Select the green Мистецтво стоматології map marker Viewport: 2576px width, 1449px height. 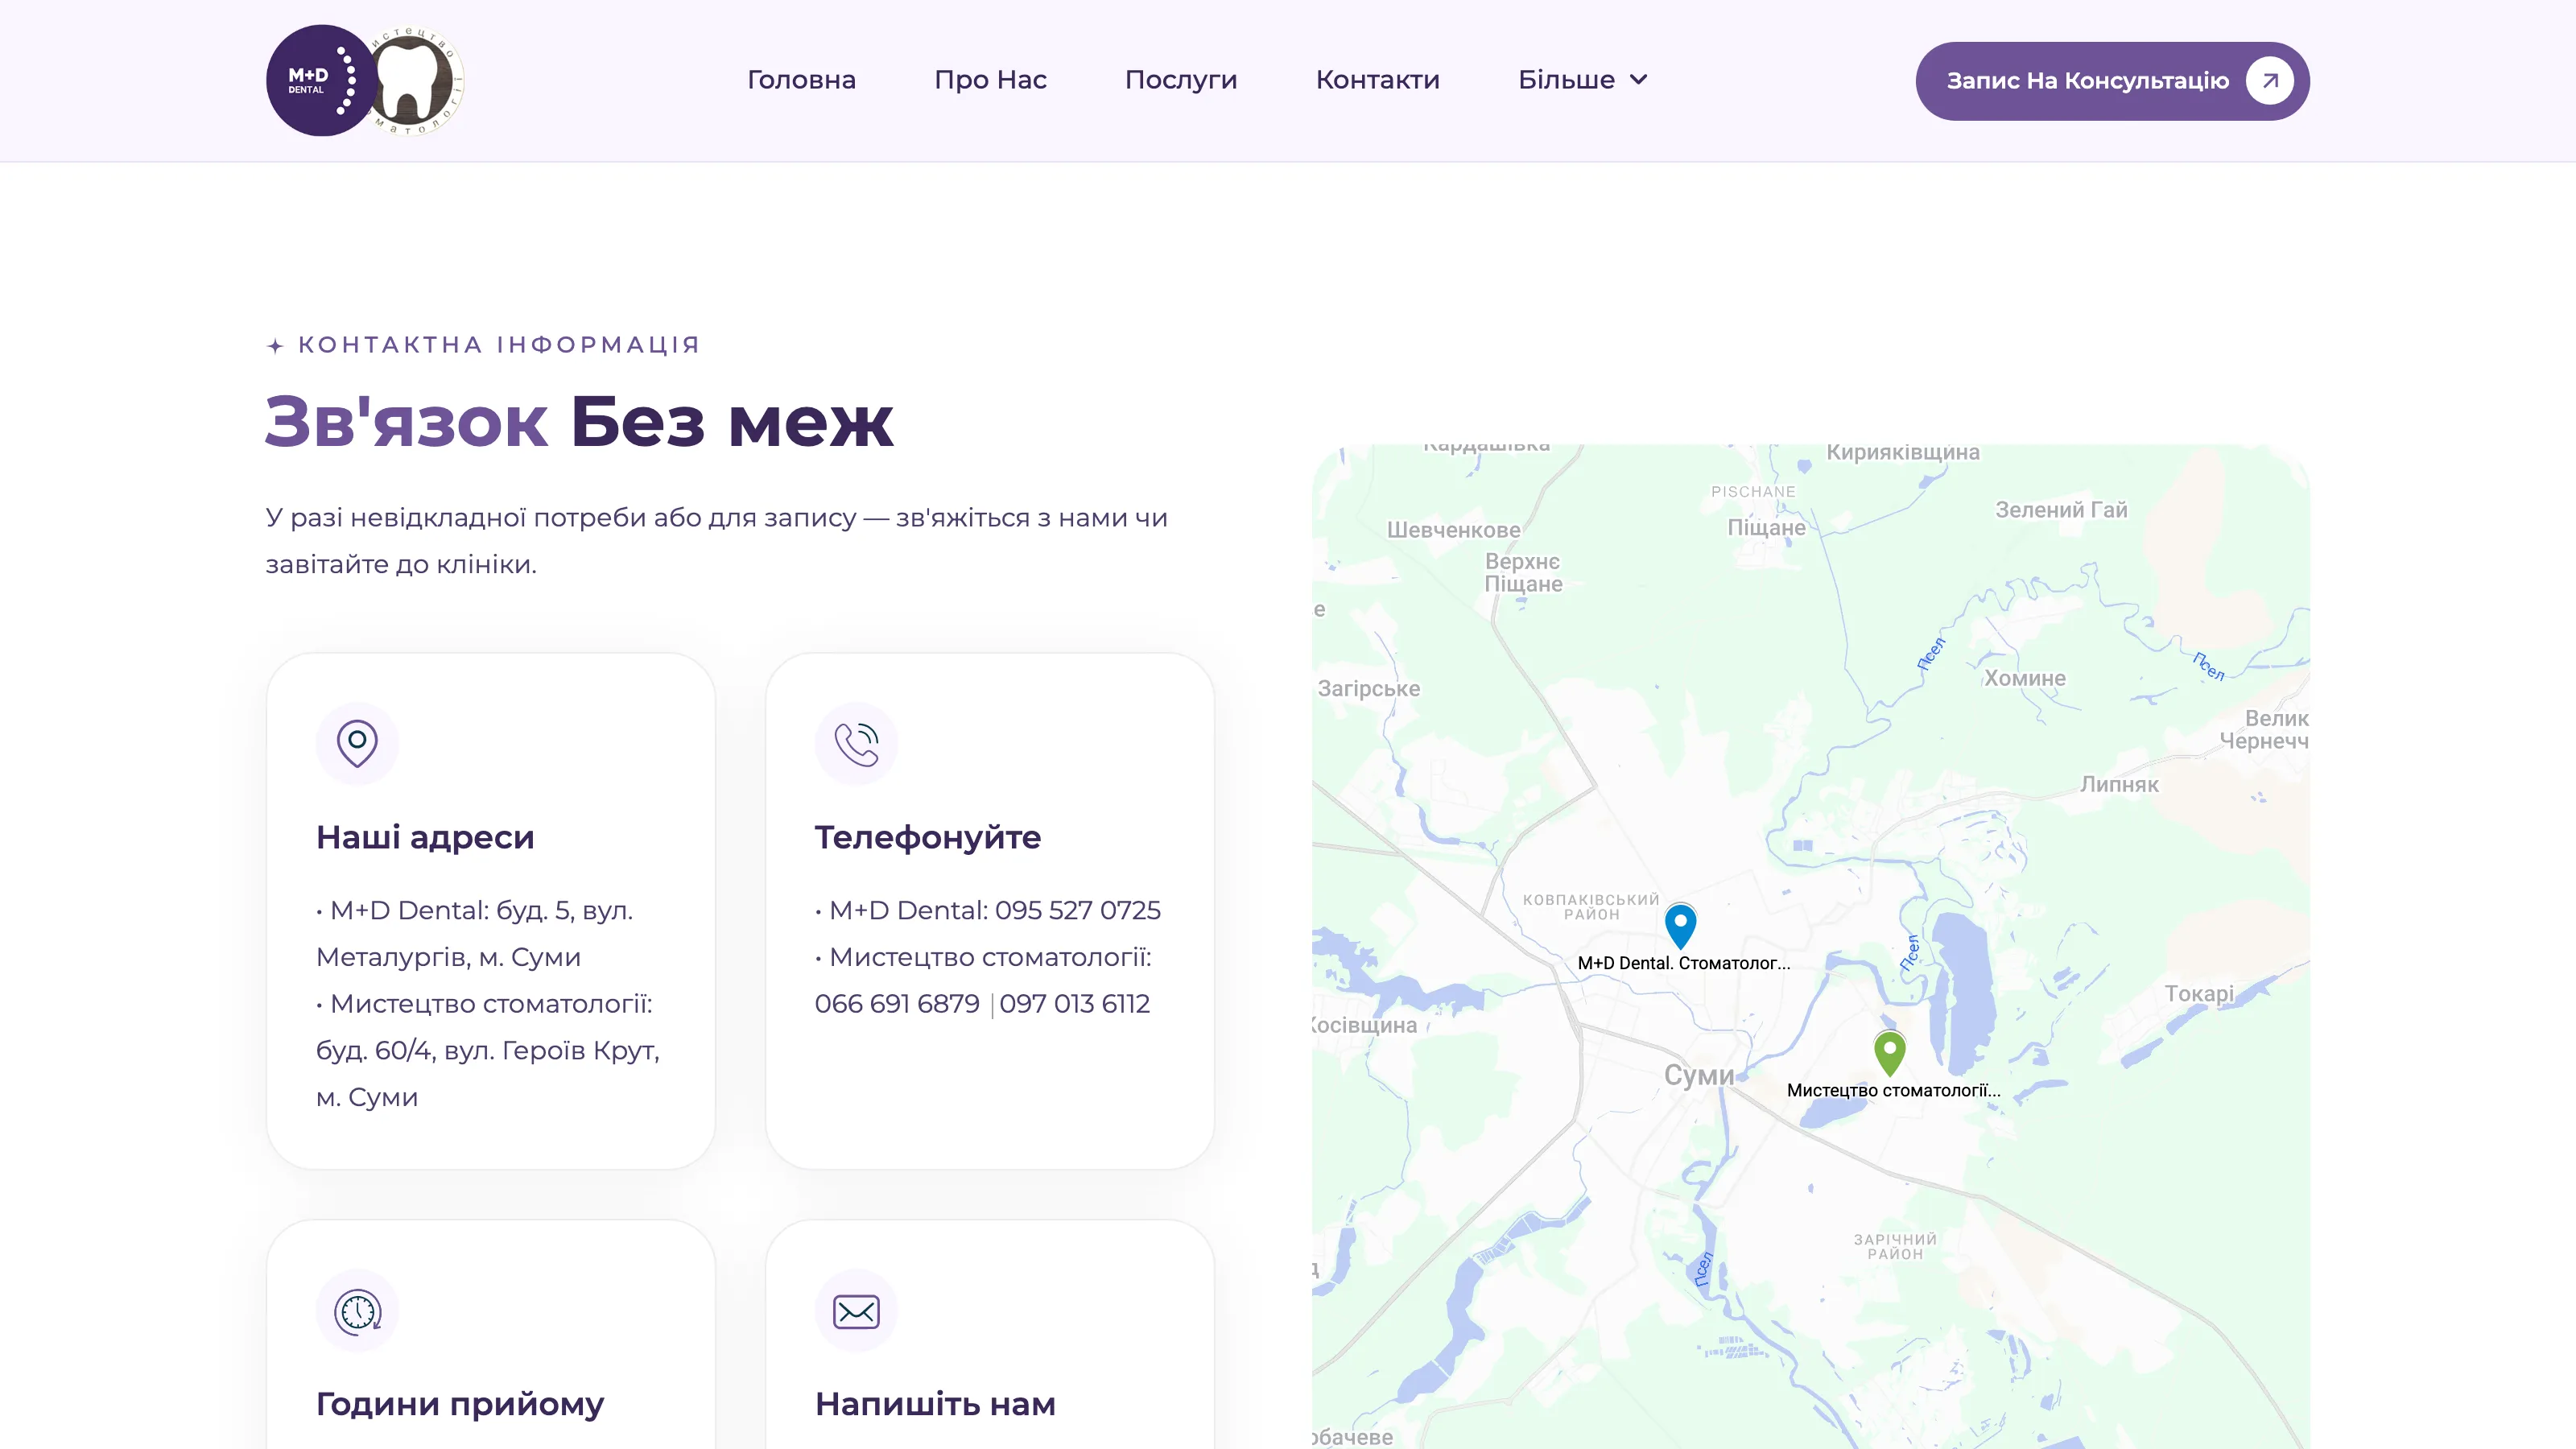[1889, 1053]
